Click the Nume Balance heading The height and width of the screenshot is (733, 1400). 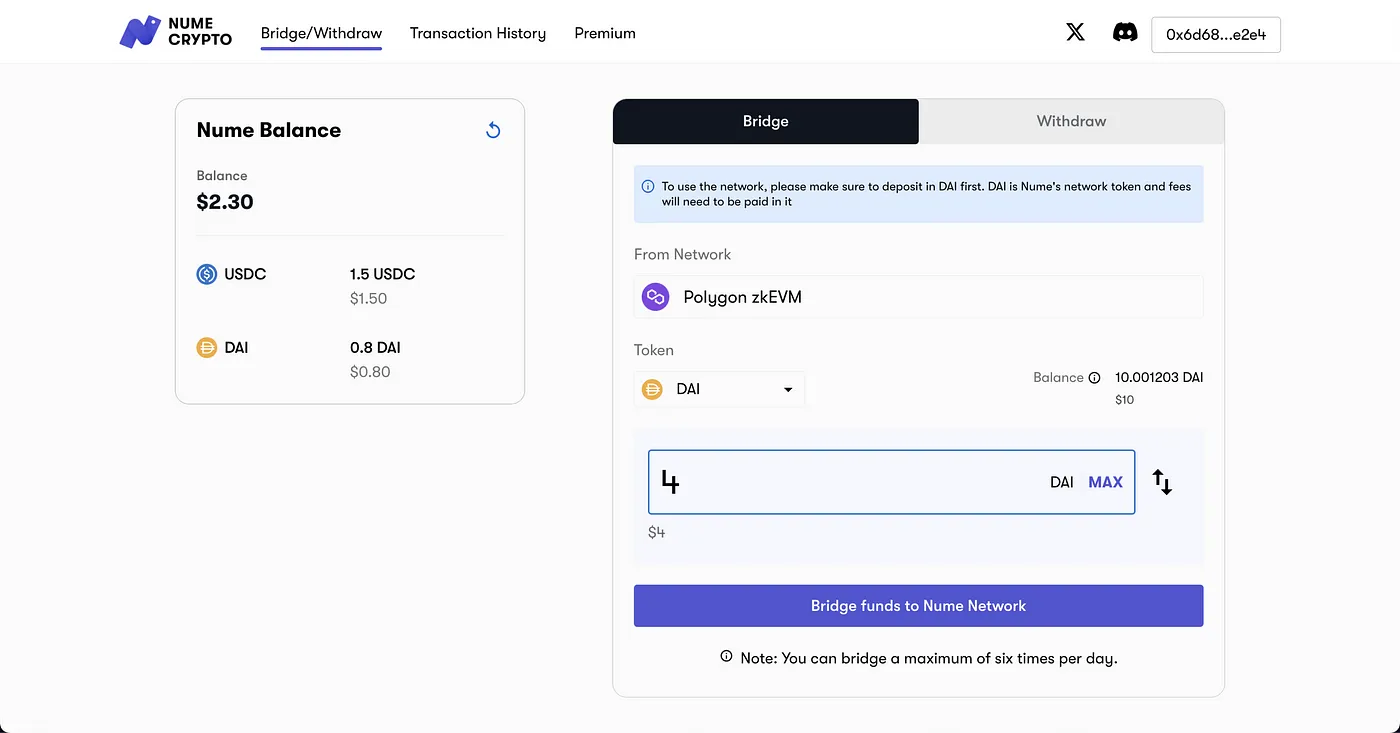(269, 130)
